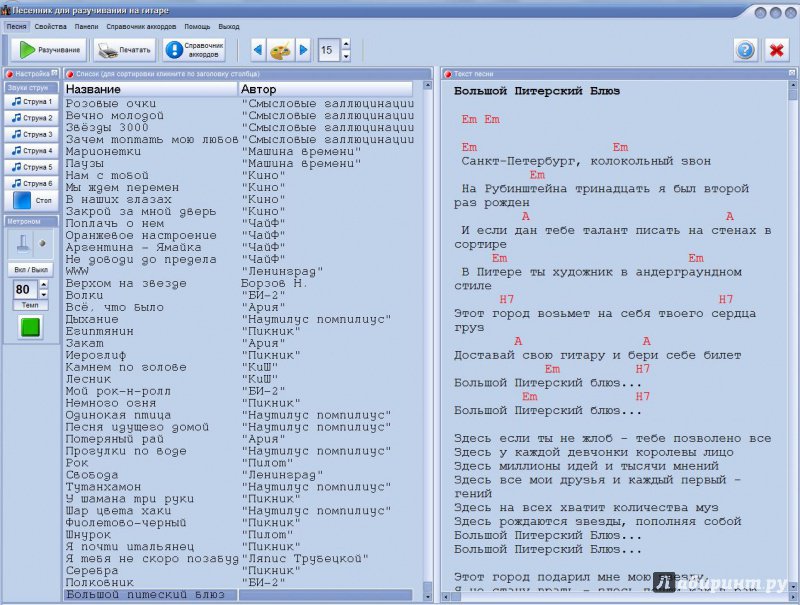Print the song with the Печатать button
The image size is (800, 605).
point(125,50)
